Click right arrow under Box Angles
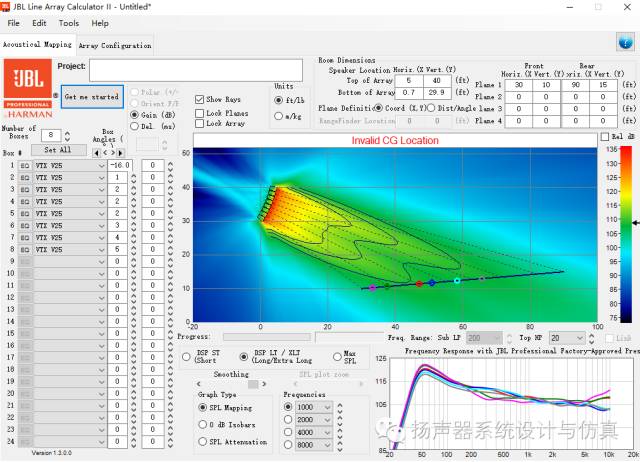 [x=120, y=152]
